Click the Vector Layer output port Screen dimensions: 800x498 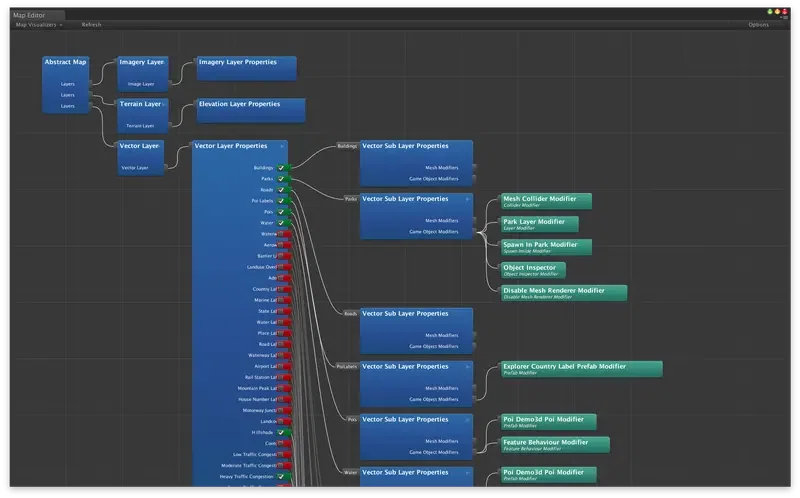click(x=165, y=167)
